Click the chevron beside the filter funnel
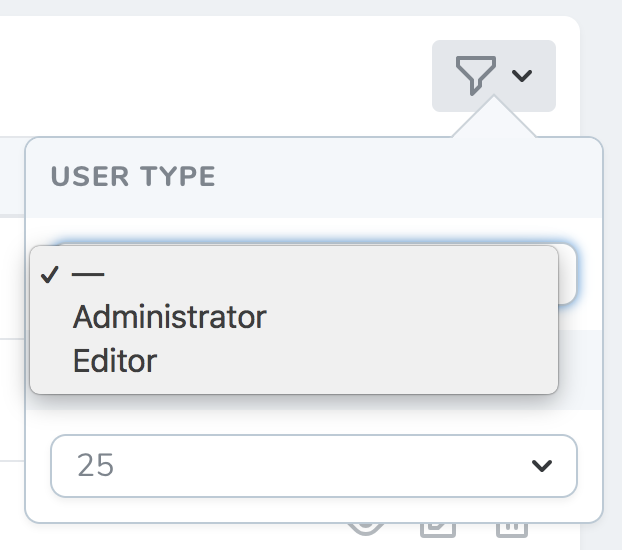 coord(521,75)
